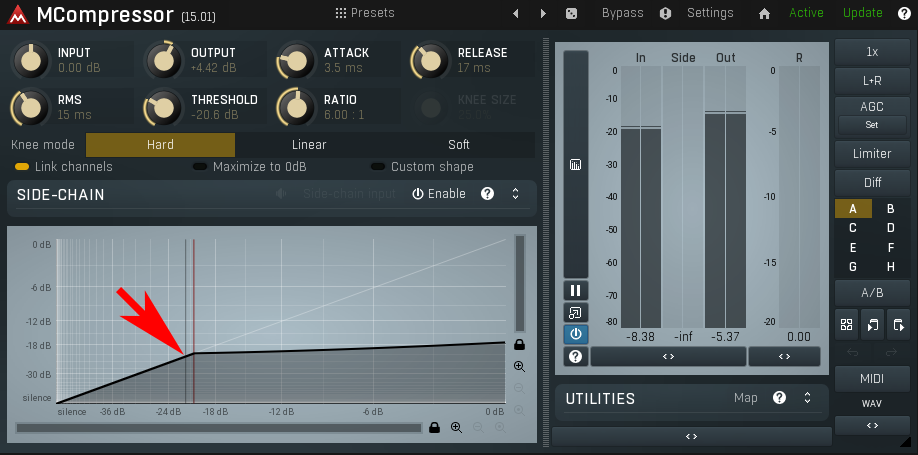Click expander below Utilities panel
This screenshot has width=918, height=455.
pyautogui.click(x=691, y=436)
